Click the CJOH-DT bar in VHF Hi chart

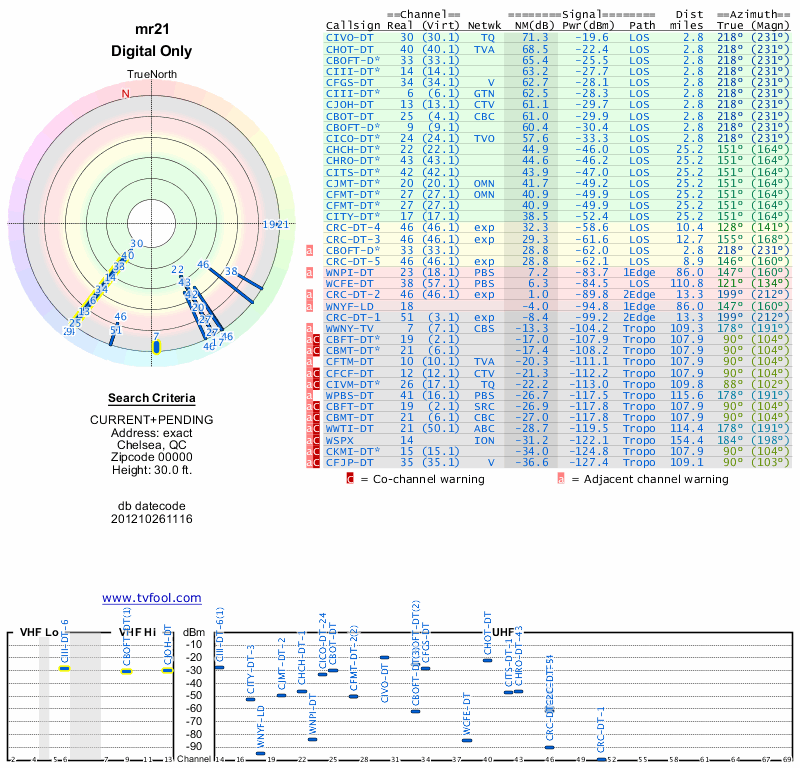[x=167, y=671]
